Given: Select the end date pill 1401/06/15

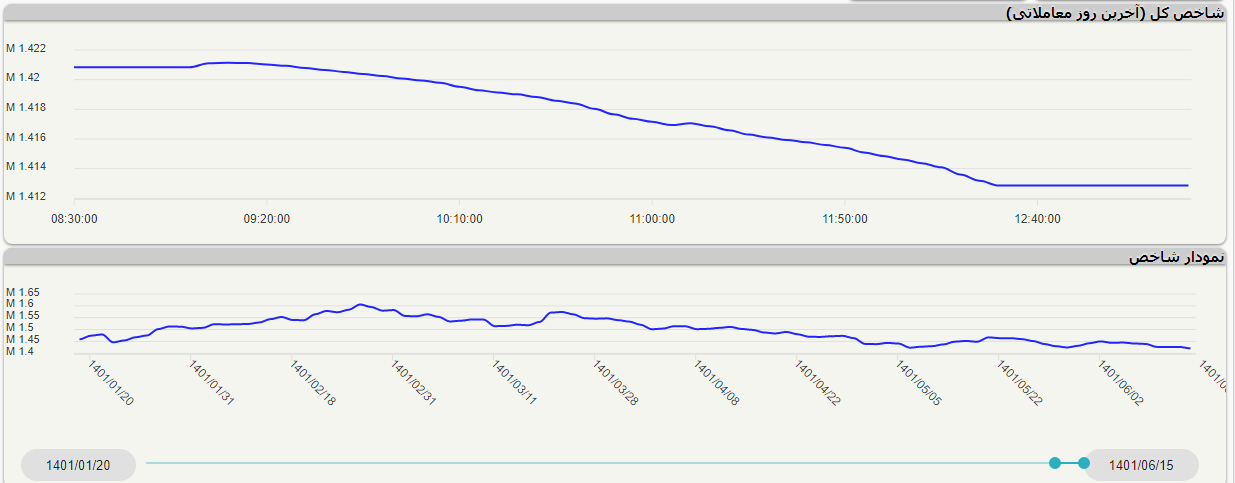Looking at the screenshot, I should coord(1141,465).
